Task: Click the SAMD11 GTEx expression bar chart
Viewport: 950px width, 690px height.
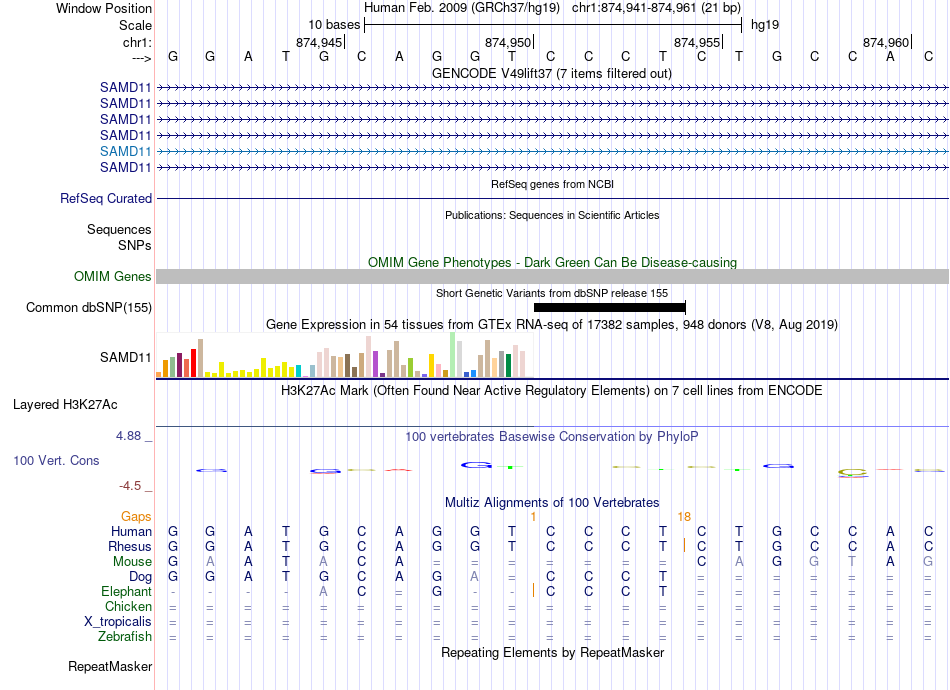Action: (x=344, y=355)
